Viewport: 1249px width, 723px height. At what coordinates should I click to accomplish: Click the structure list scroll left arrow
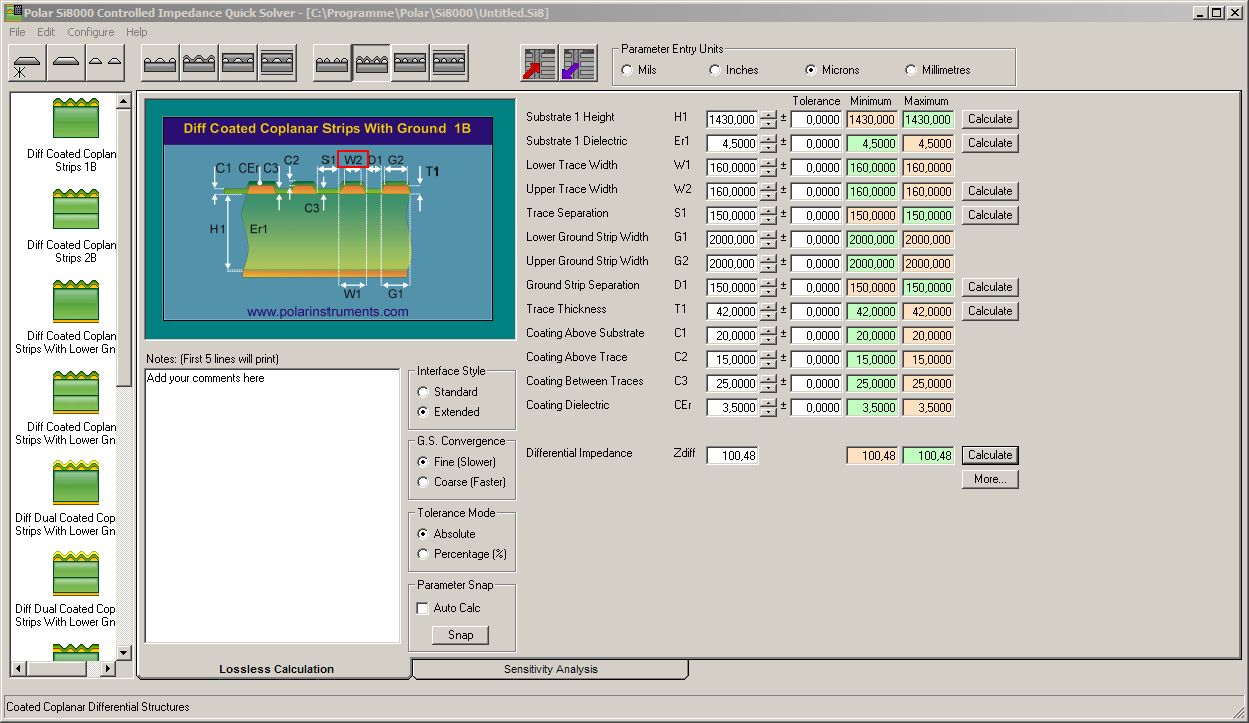coord(18,668)
